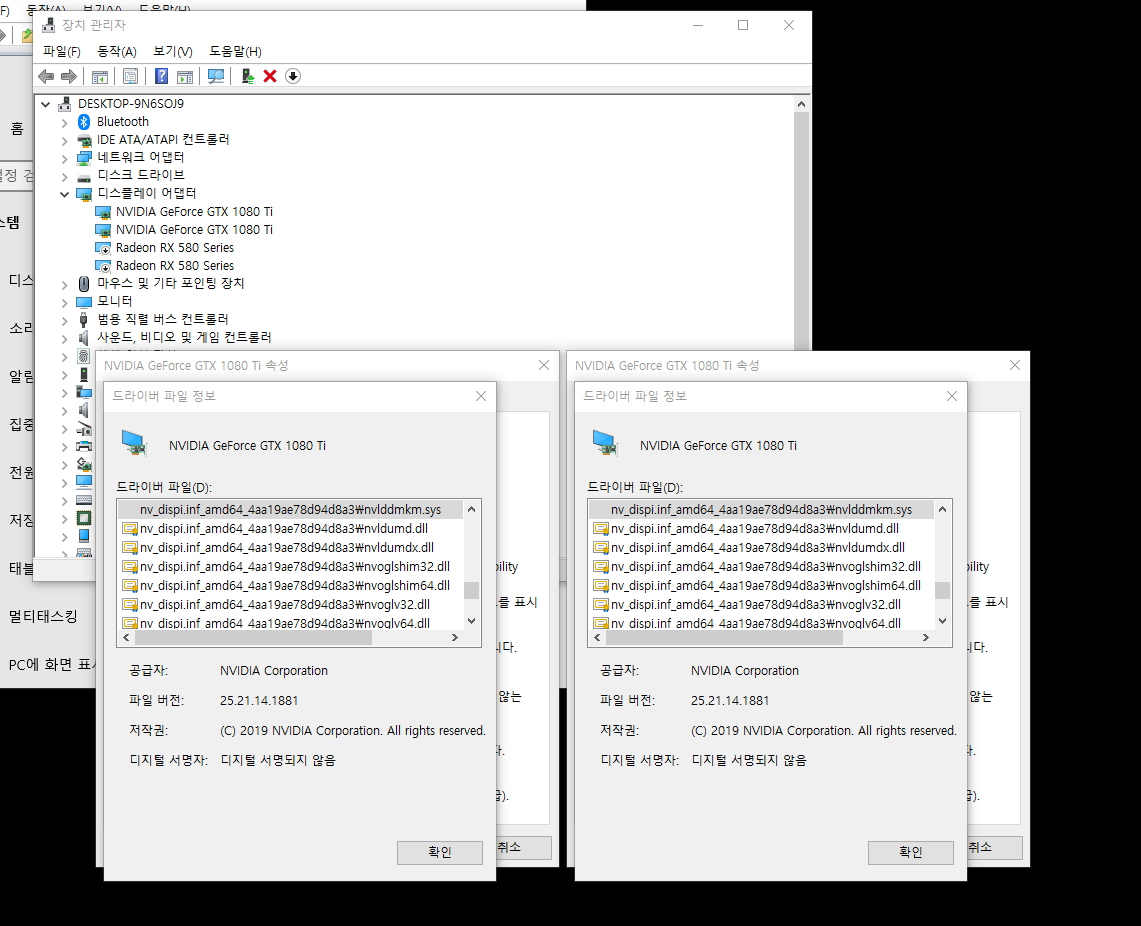The width and height of the screenshot is (1141, 926).
Task: Toggle the console tree pane toolbar icon
Action: (x=100, y=76)
